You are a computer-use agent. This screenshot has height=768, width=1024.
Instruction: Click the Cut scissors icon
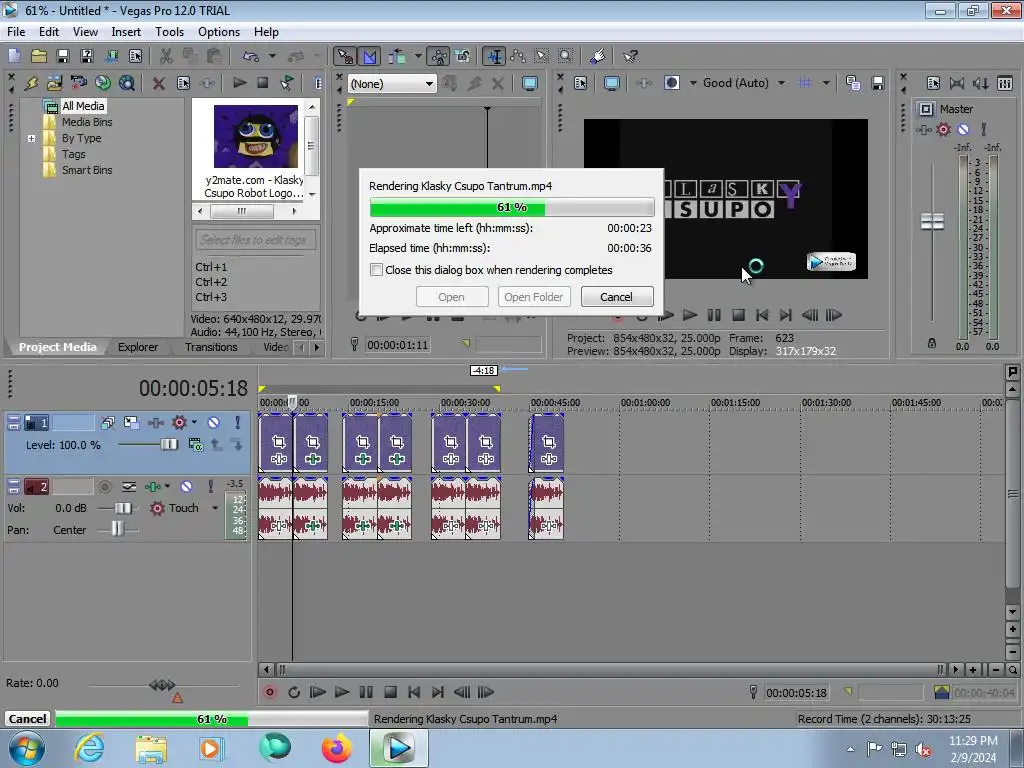click(x=166, y=56)
